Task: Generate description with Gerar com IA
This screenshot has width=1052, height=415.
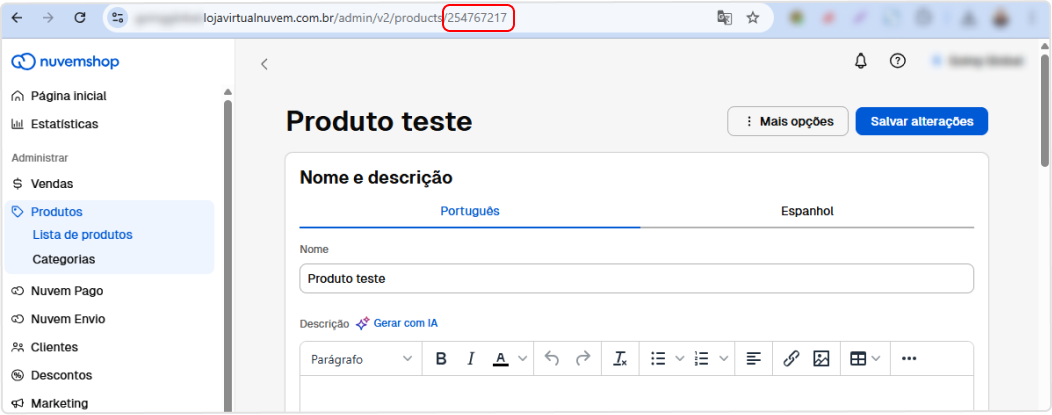Action: coord(397,323)
